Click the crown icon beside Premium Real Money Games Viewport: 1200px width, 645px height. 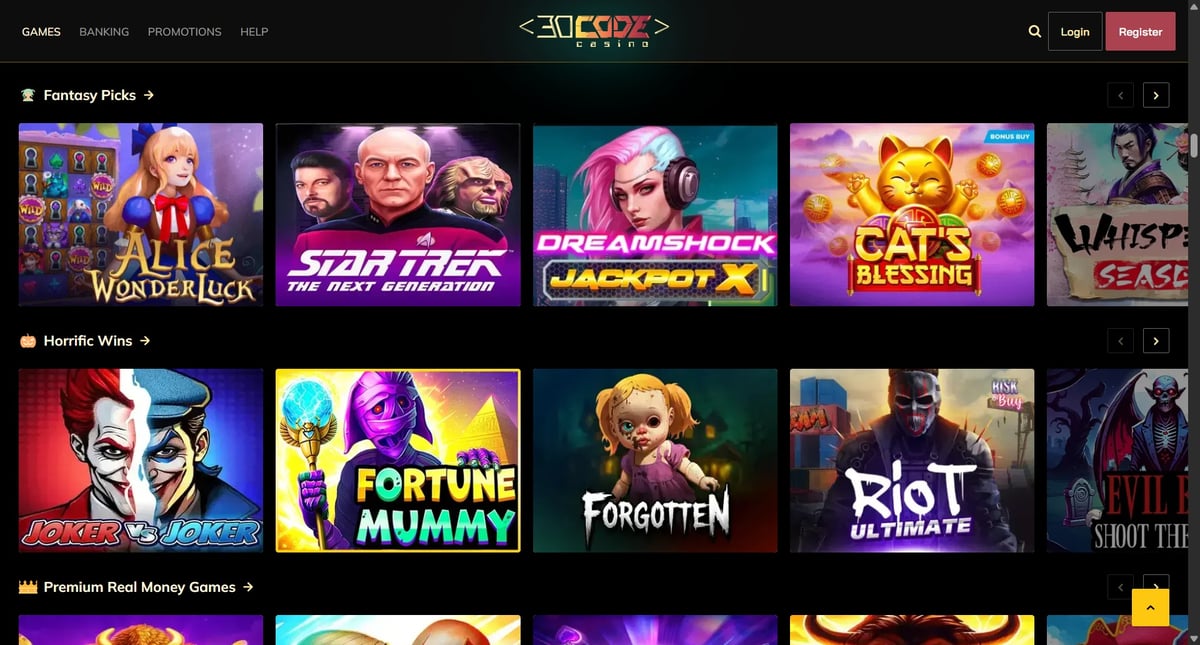tap(28, 587)
